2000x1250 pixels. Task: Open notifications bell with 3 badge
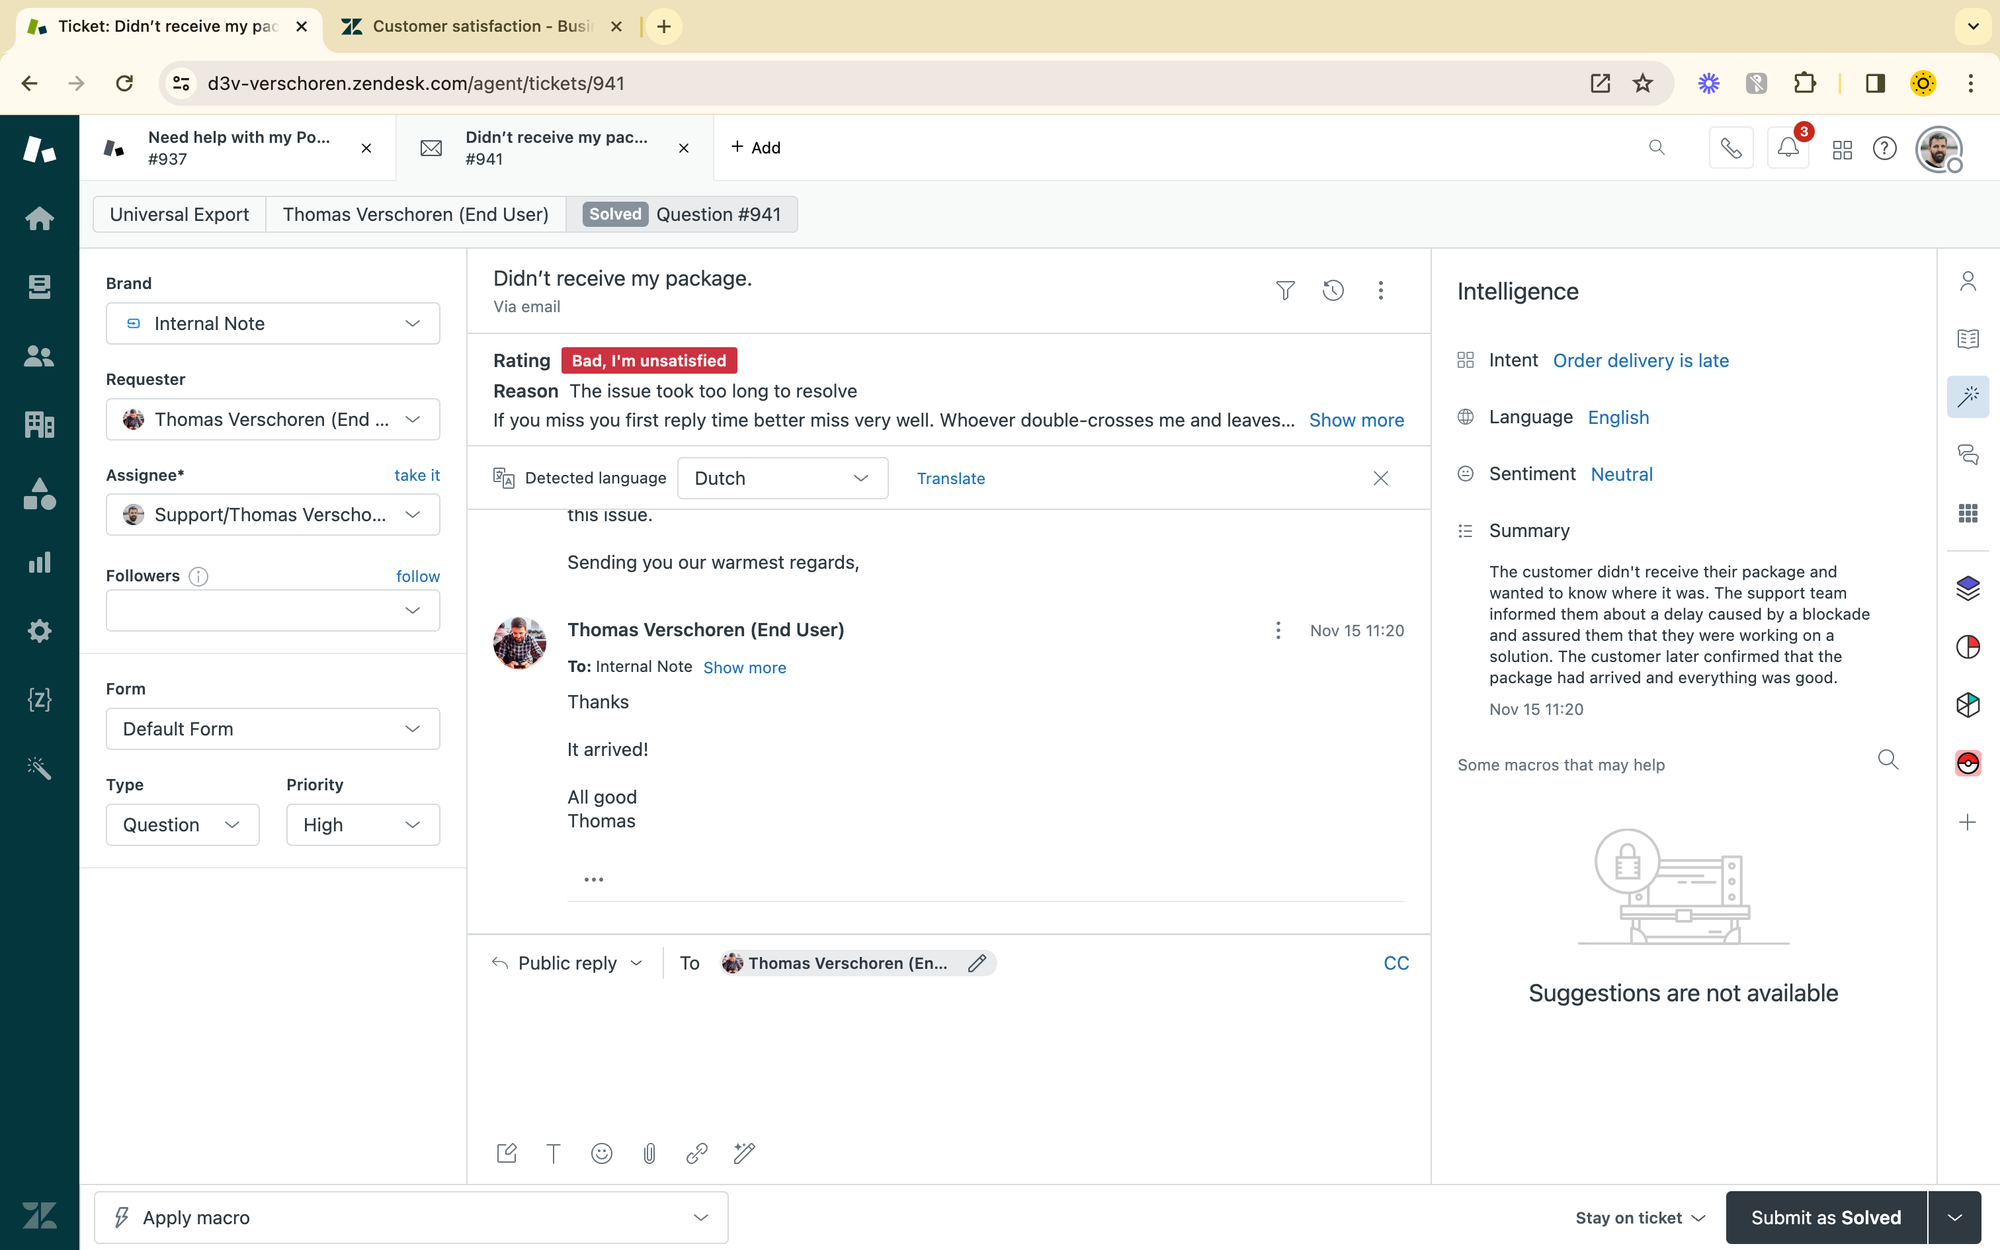coord(1788,148)
